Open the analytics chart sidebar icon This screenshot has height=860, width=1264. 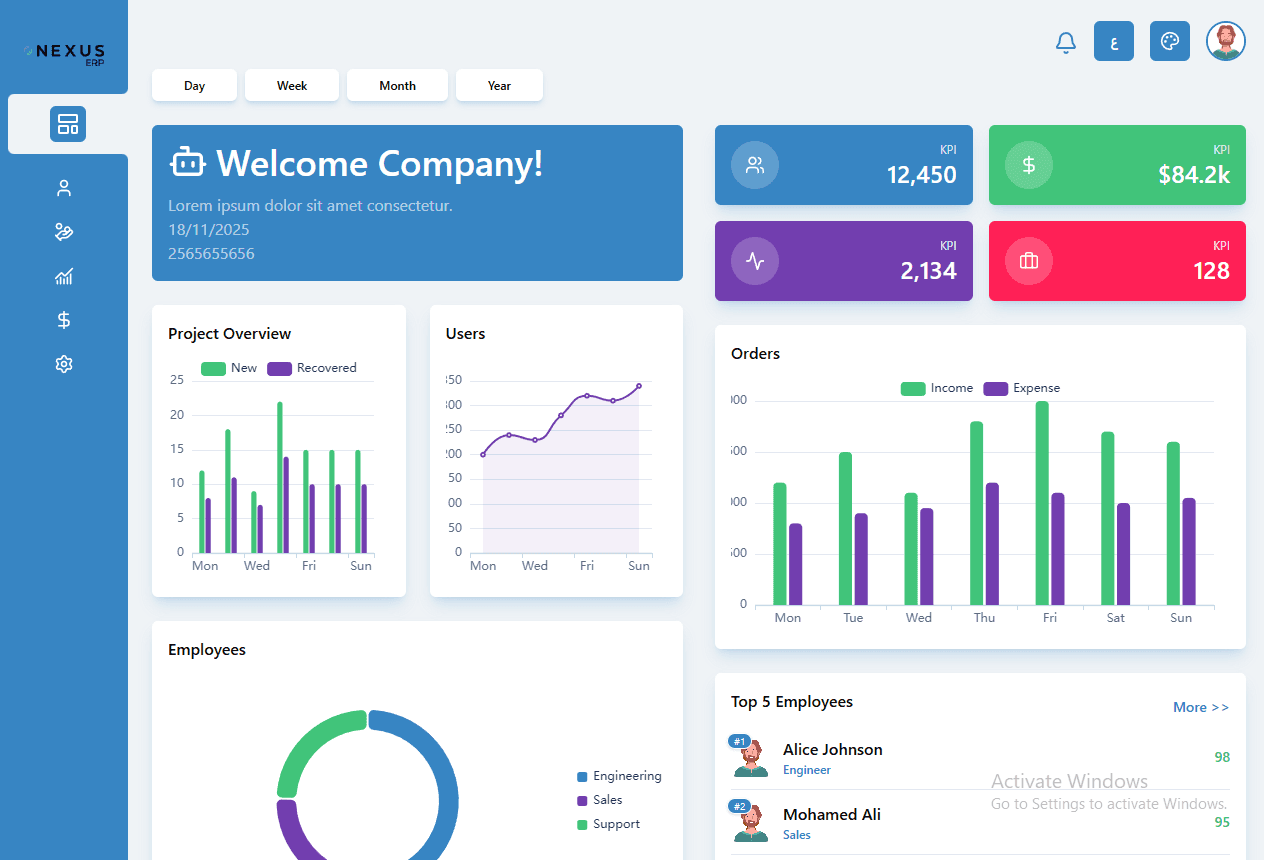[x=64, y=276]
